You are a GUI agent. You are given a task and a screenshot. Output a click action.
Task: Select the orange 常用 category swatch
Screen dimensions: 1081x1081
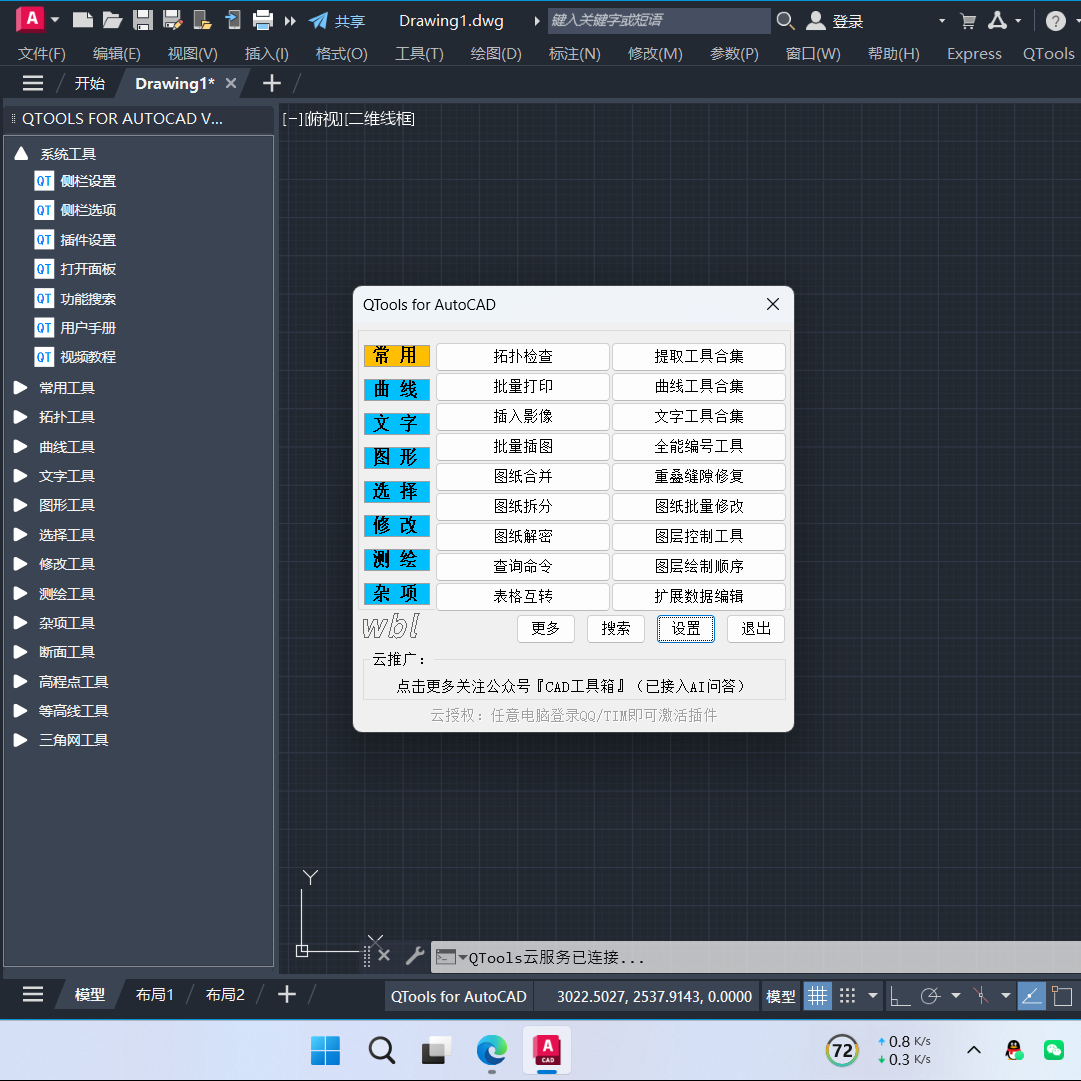[396, 356]
